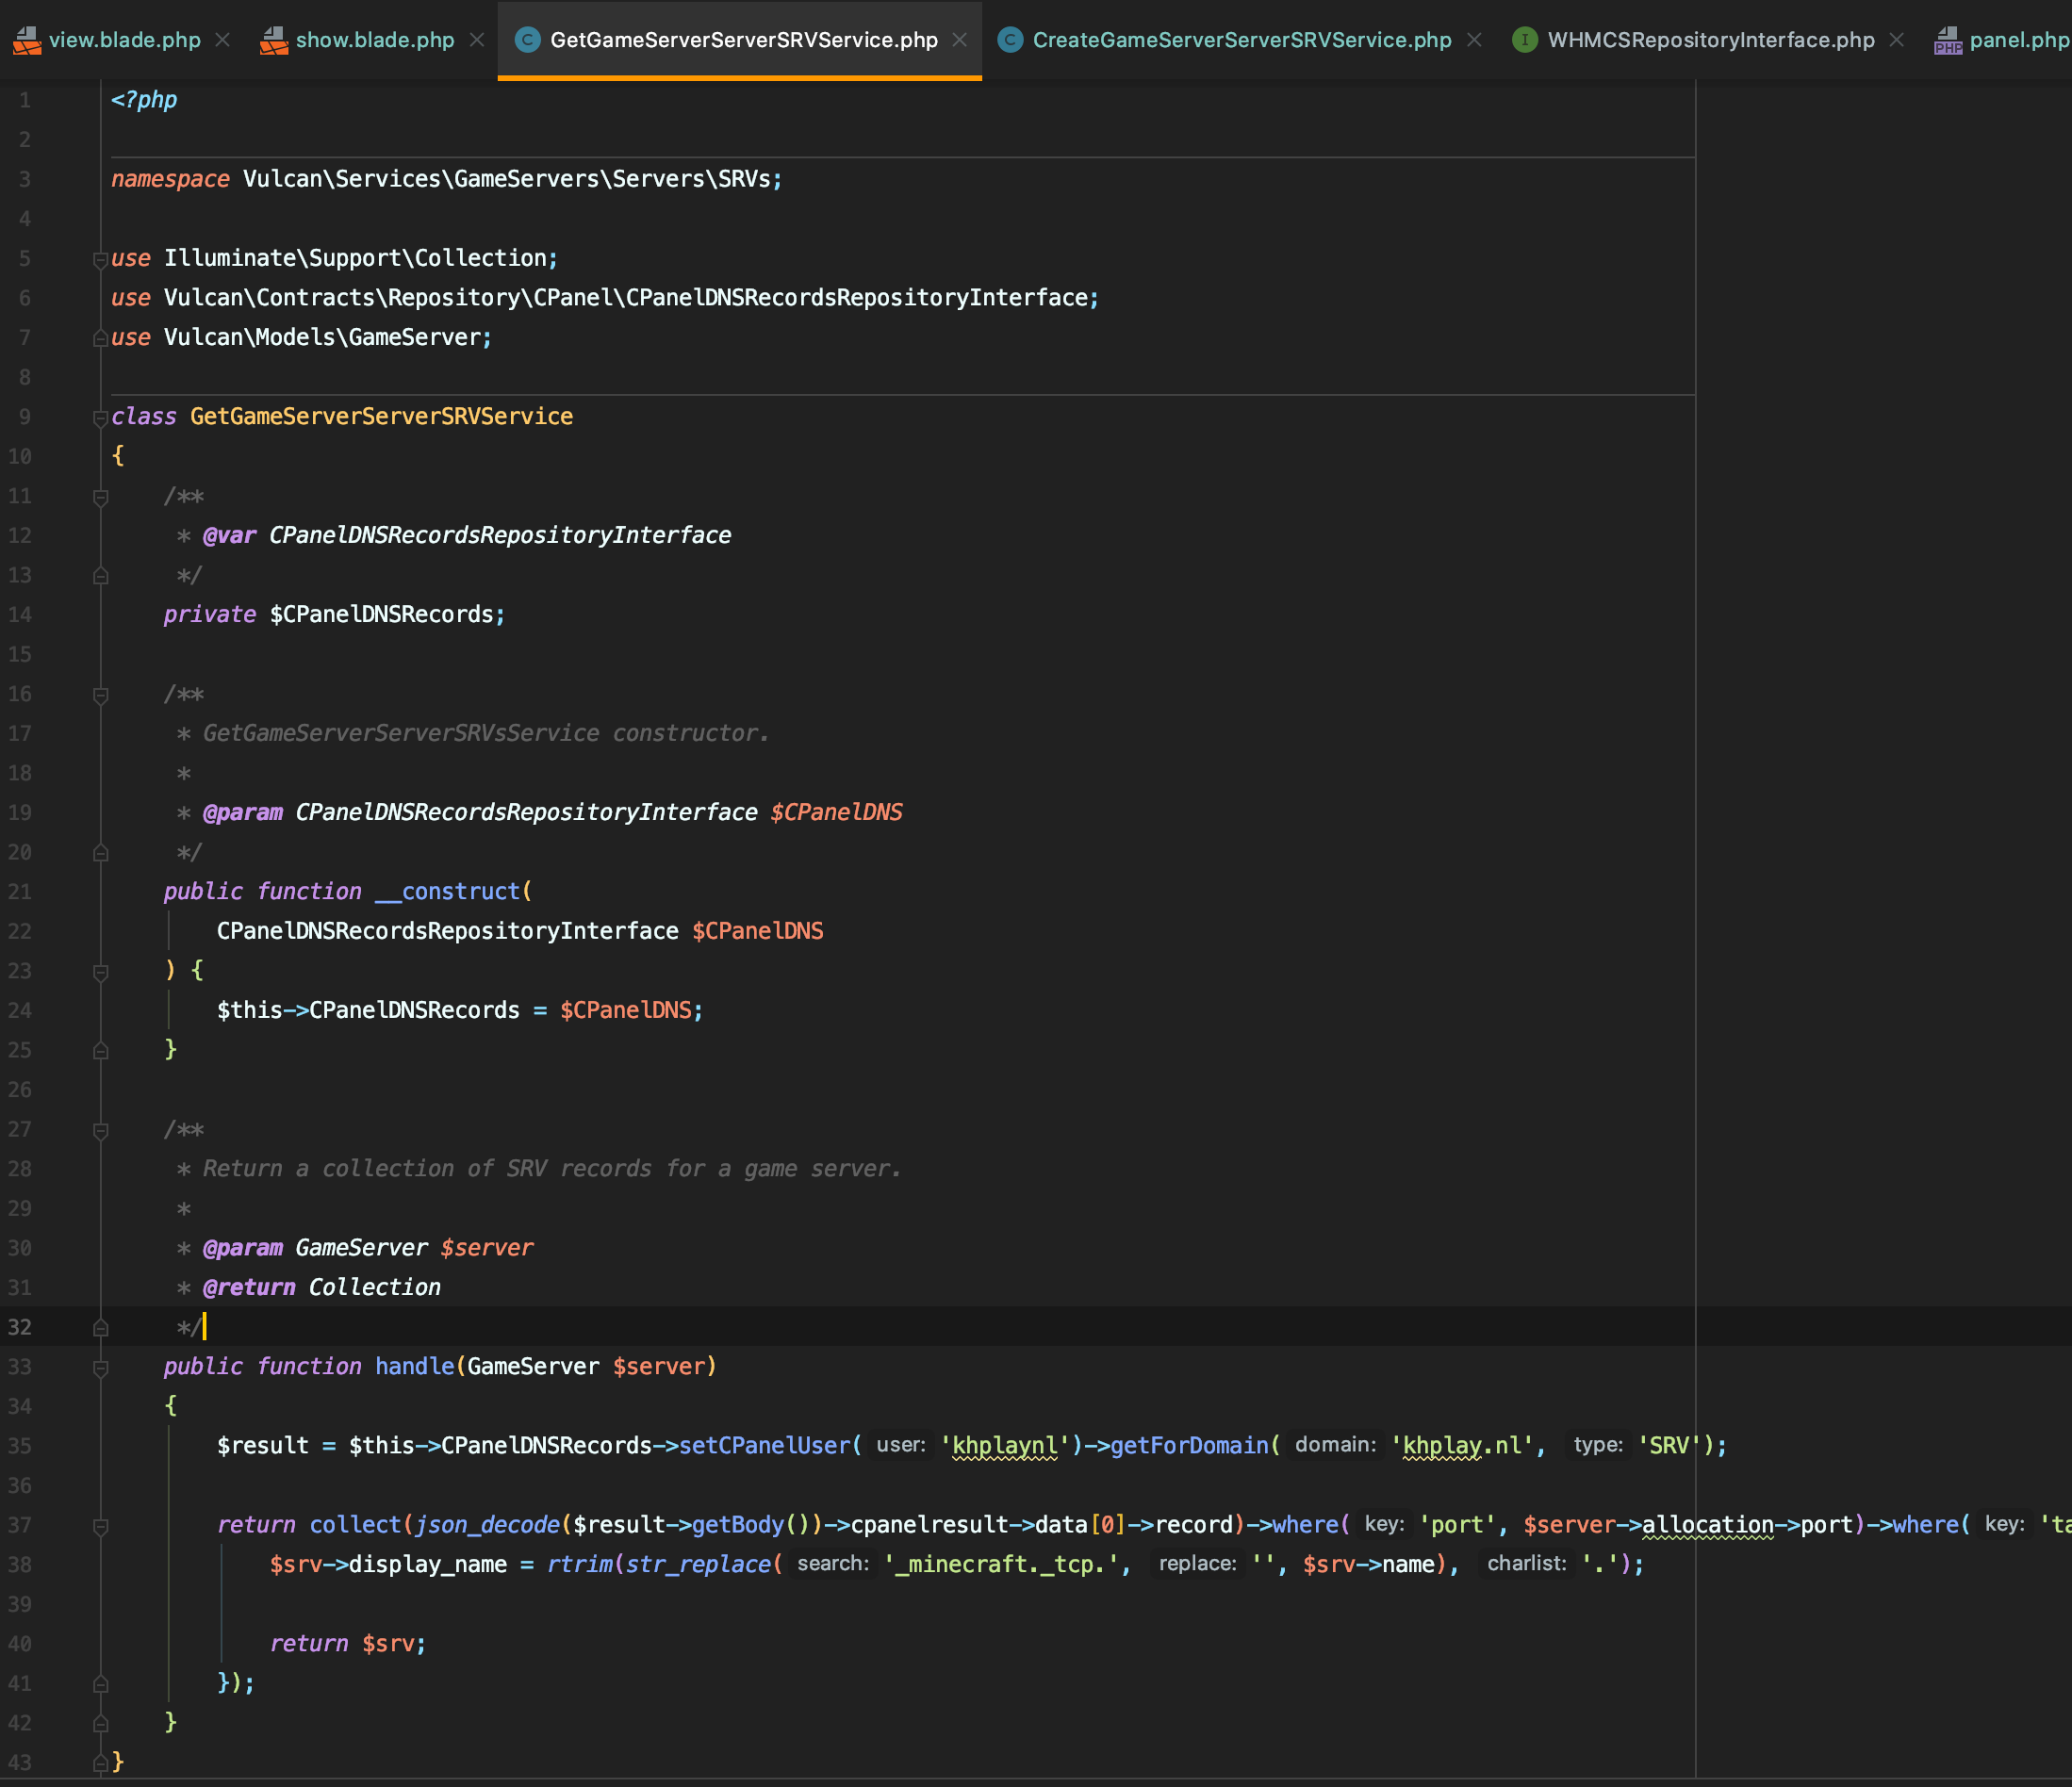Click the class icon on the CreateGameServerServerSRVService.php tab
Screen dimensions: 2072x1787
point(1010,40)
